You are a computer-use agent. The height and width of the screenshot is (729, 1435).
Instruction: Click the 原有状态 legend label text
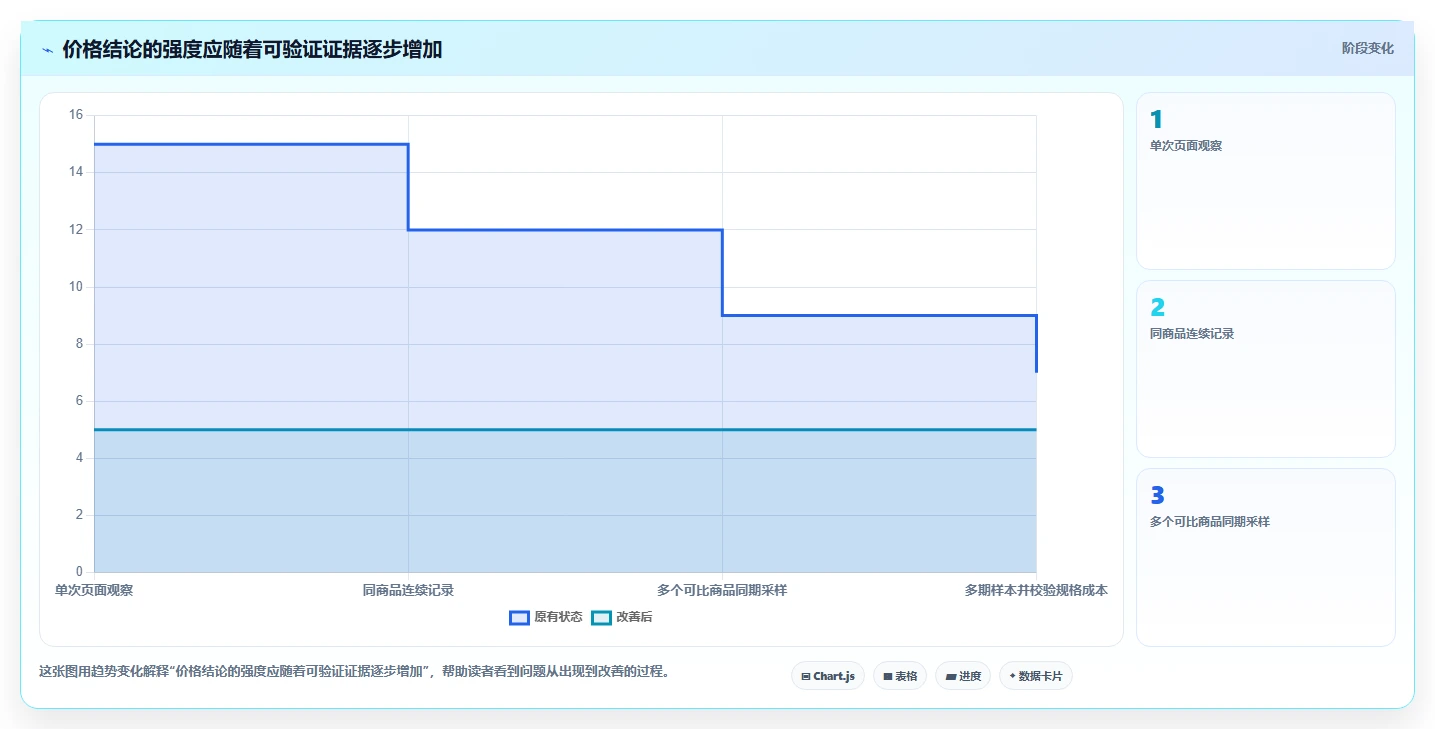point(558,618)
